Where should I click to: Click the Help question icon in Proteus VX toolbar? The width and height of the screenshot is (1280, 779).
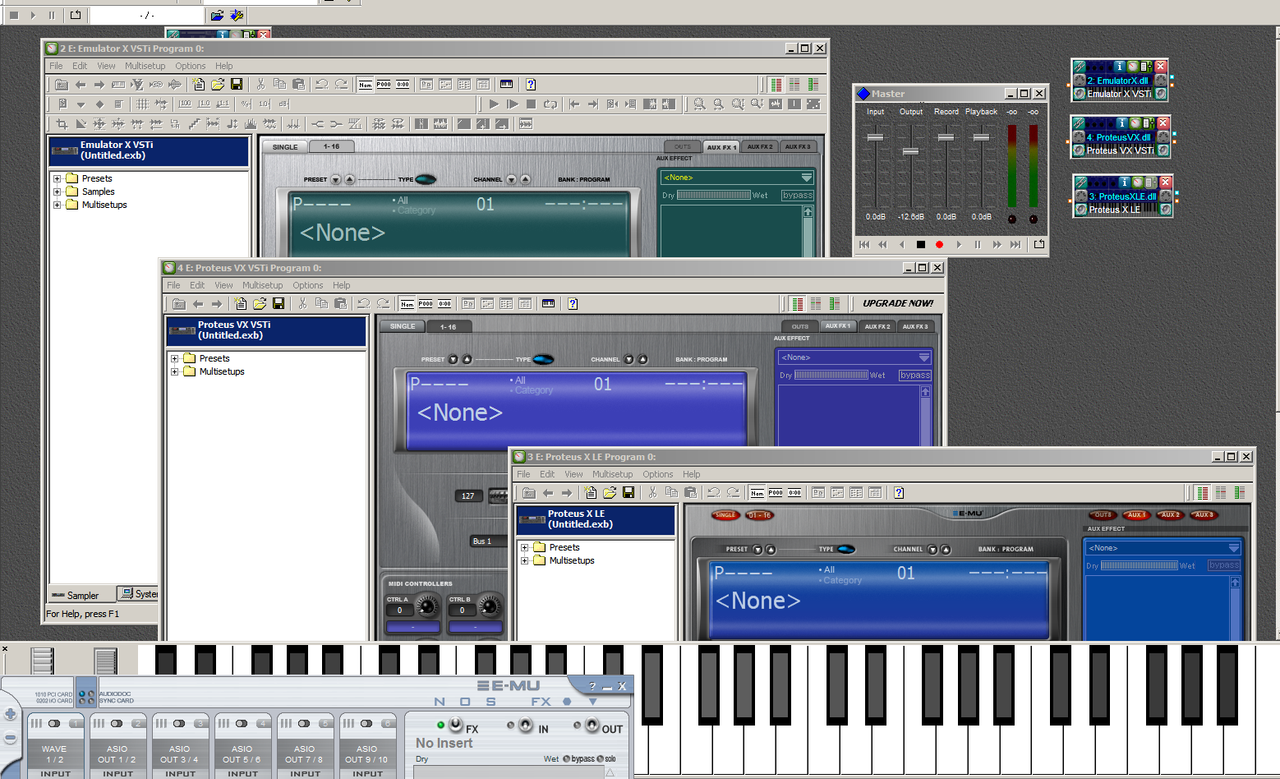tap(572, 303)
